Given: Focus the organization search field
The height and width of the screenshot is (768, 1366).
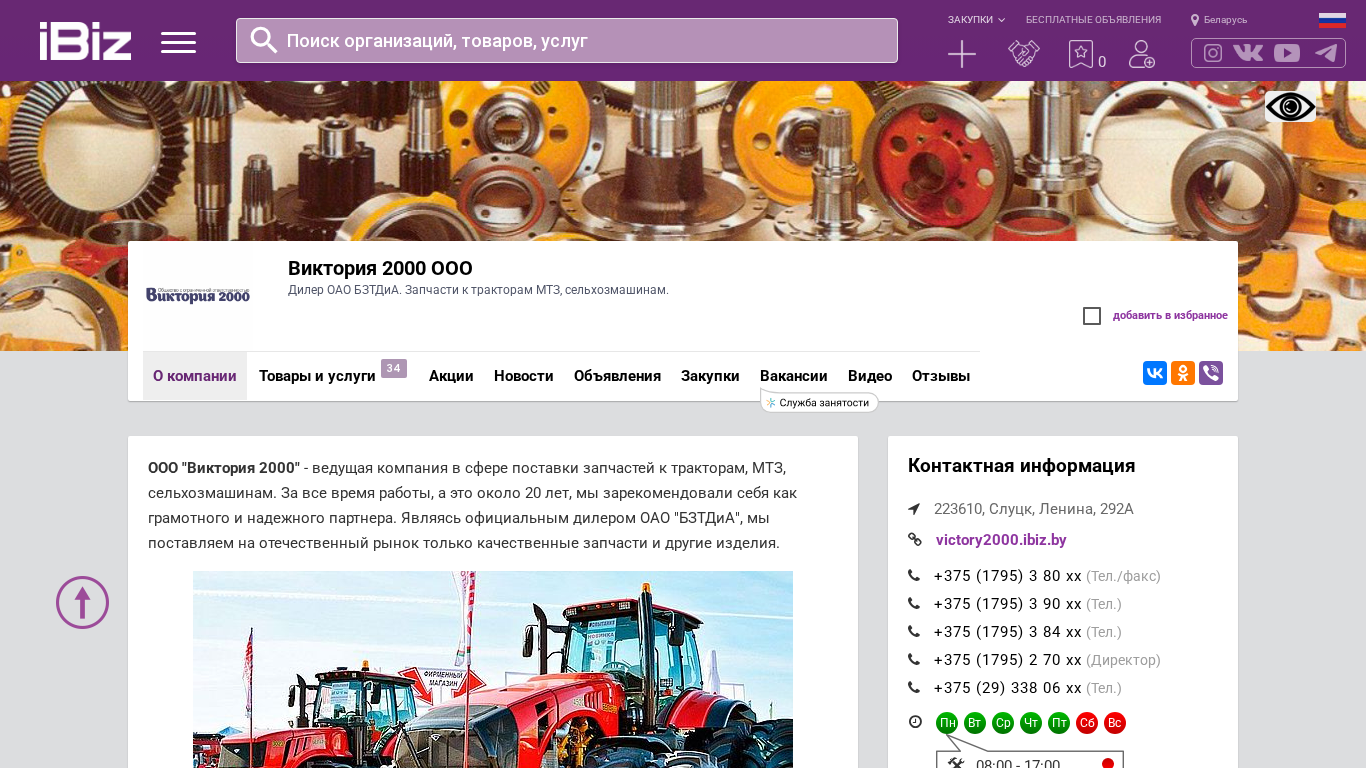Looking at the screenshot, I should pos(567,41).
